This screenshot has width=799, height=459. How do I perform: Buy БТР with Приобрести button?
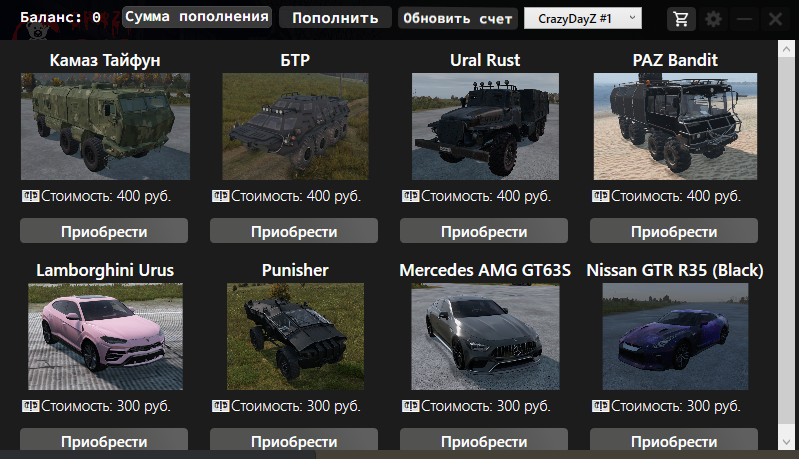[x=294, y=231]
